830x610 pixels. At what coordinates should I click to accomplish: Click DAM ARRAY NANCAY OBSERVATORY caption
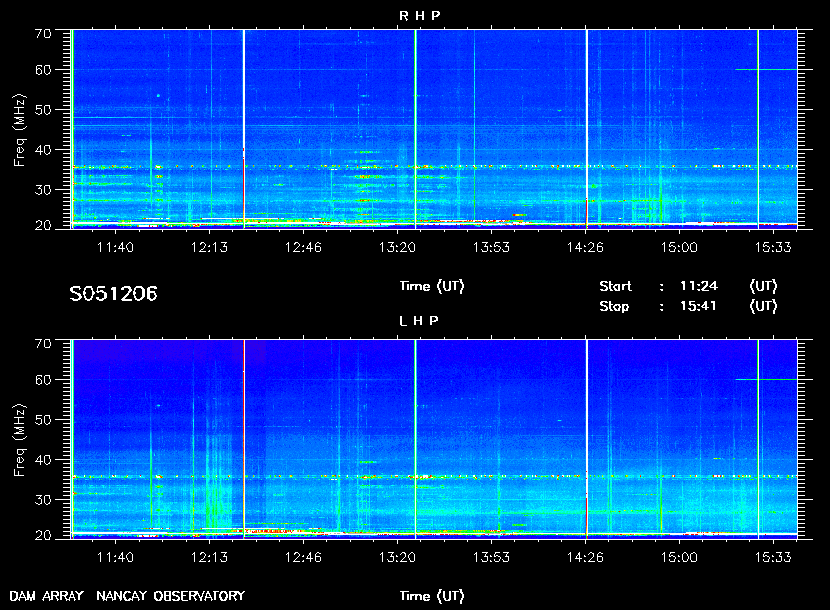127,596
